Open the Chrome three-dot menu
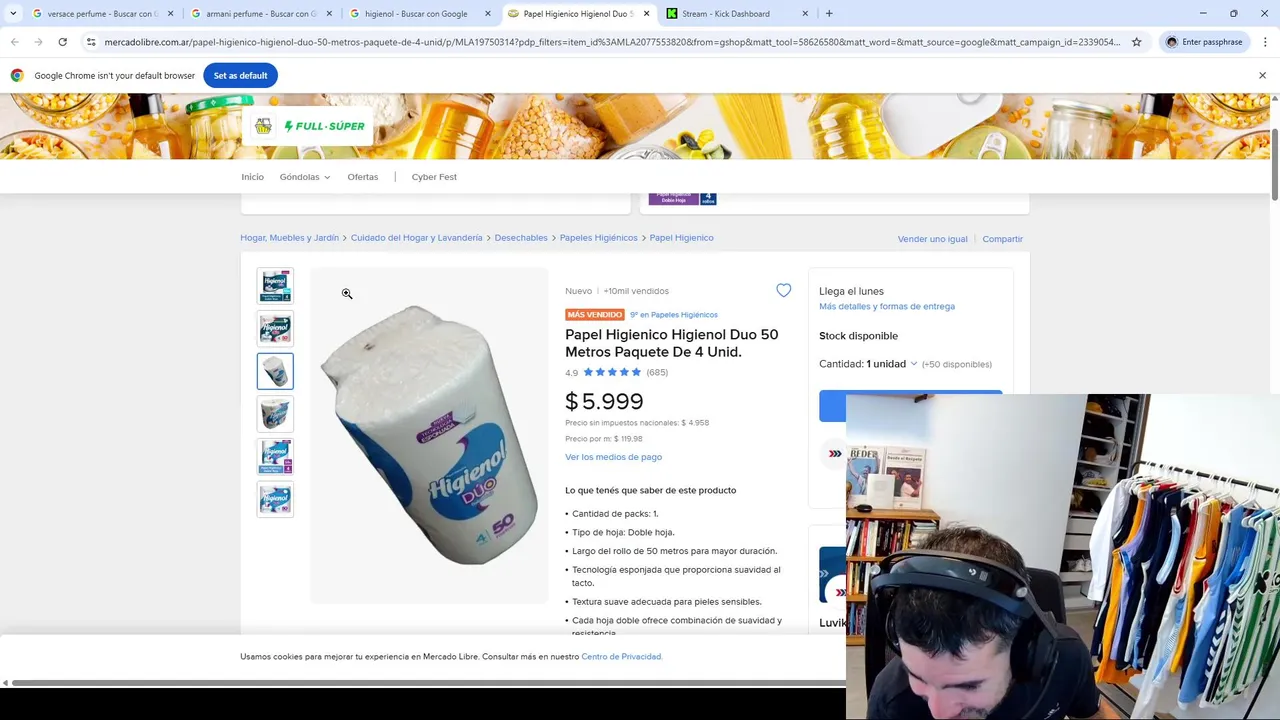Screen dimensions: 1280x720 (1265, 42)
